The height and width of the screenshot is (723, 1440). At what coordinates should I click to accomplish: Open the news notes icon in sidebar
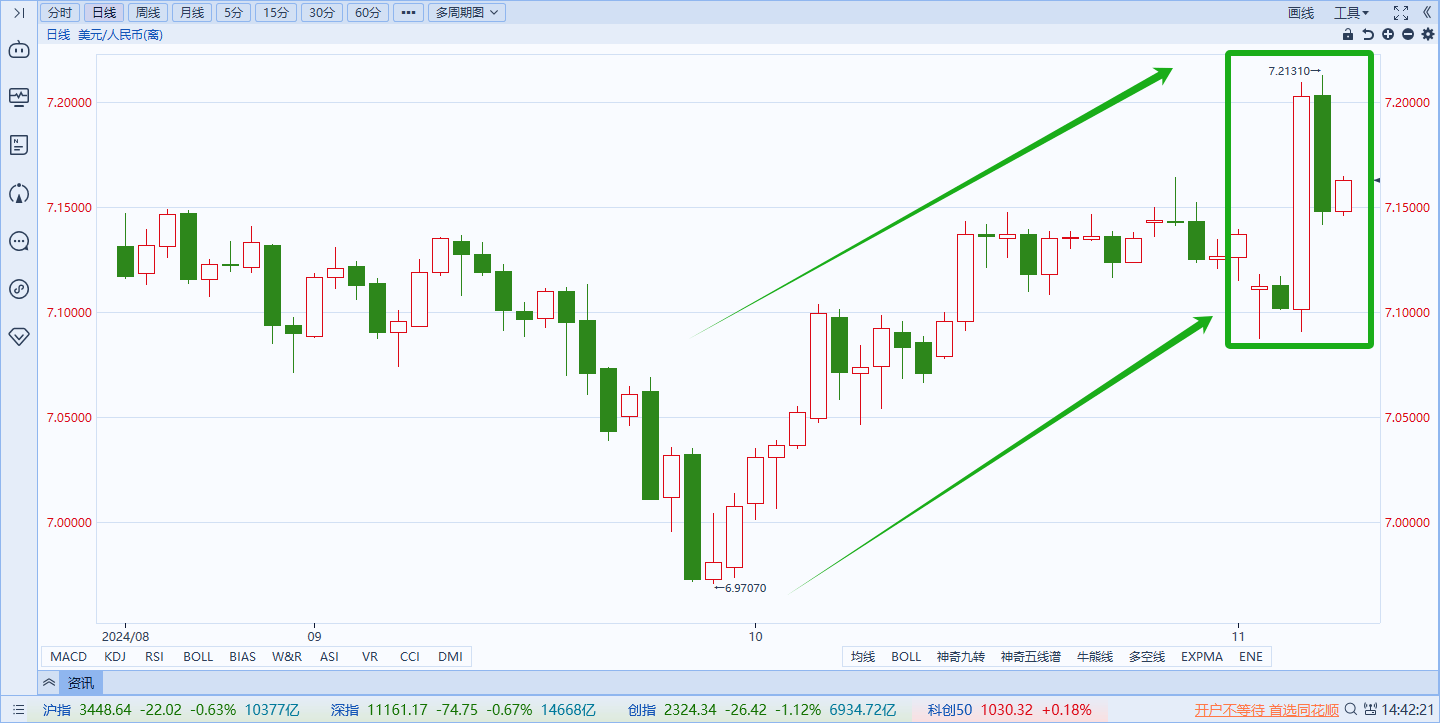point(19,145)
